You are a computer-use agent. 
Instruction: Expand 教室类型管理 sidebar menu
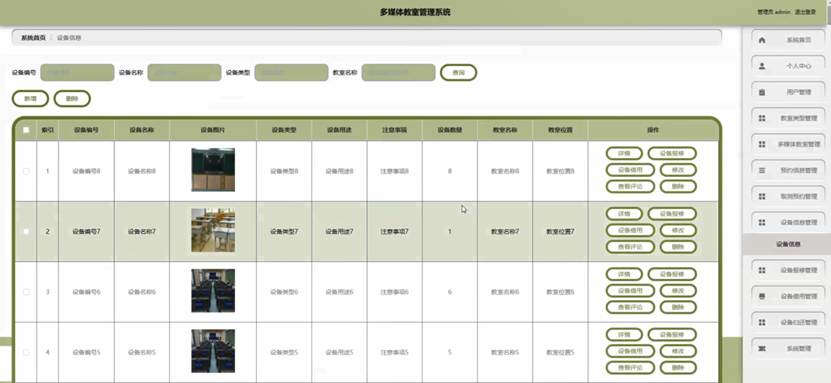pyautogui.click(x=789, y=118)
